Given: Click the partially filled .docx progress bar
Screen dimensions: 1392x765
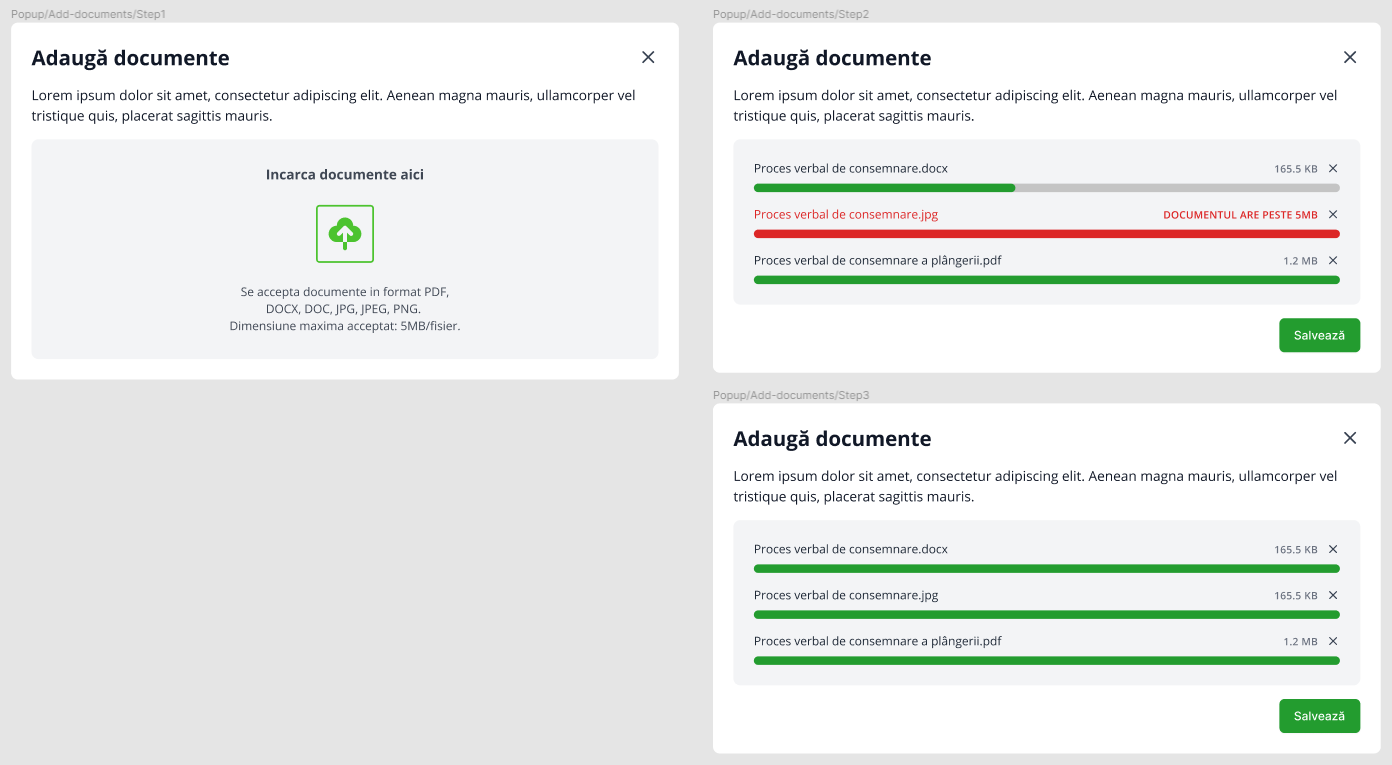Looking at the screenshot, I should click(1047, 188).
